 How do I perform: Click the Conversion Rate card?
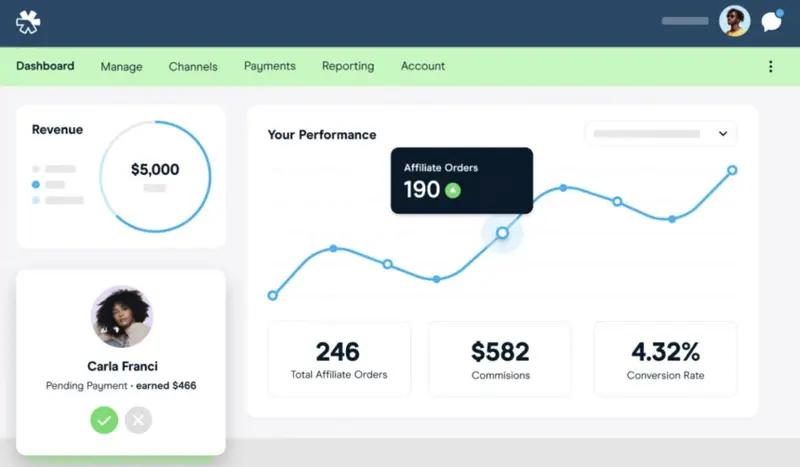click(x=665, y=359)
